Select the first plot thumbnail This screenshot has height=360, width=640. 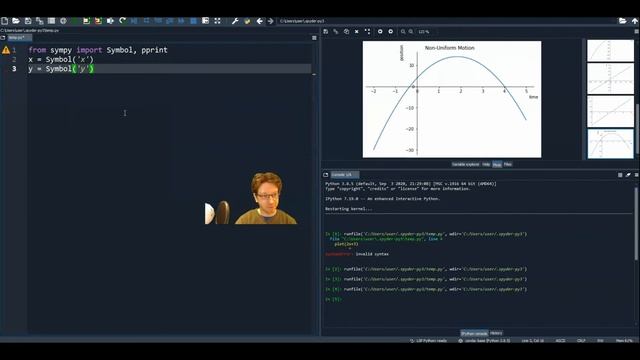click(x=610, y=51)
